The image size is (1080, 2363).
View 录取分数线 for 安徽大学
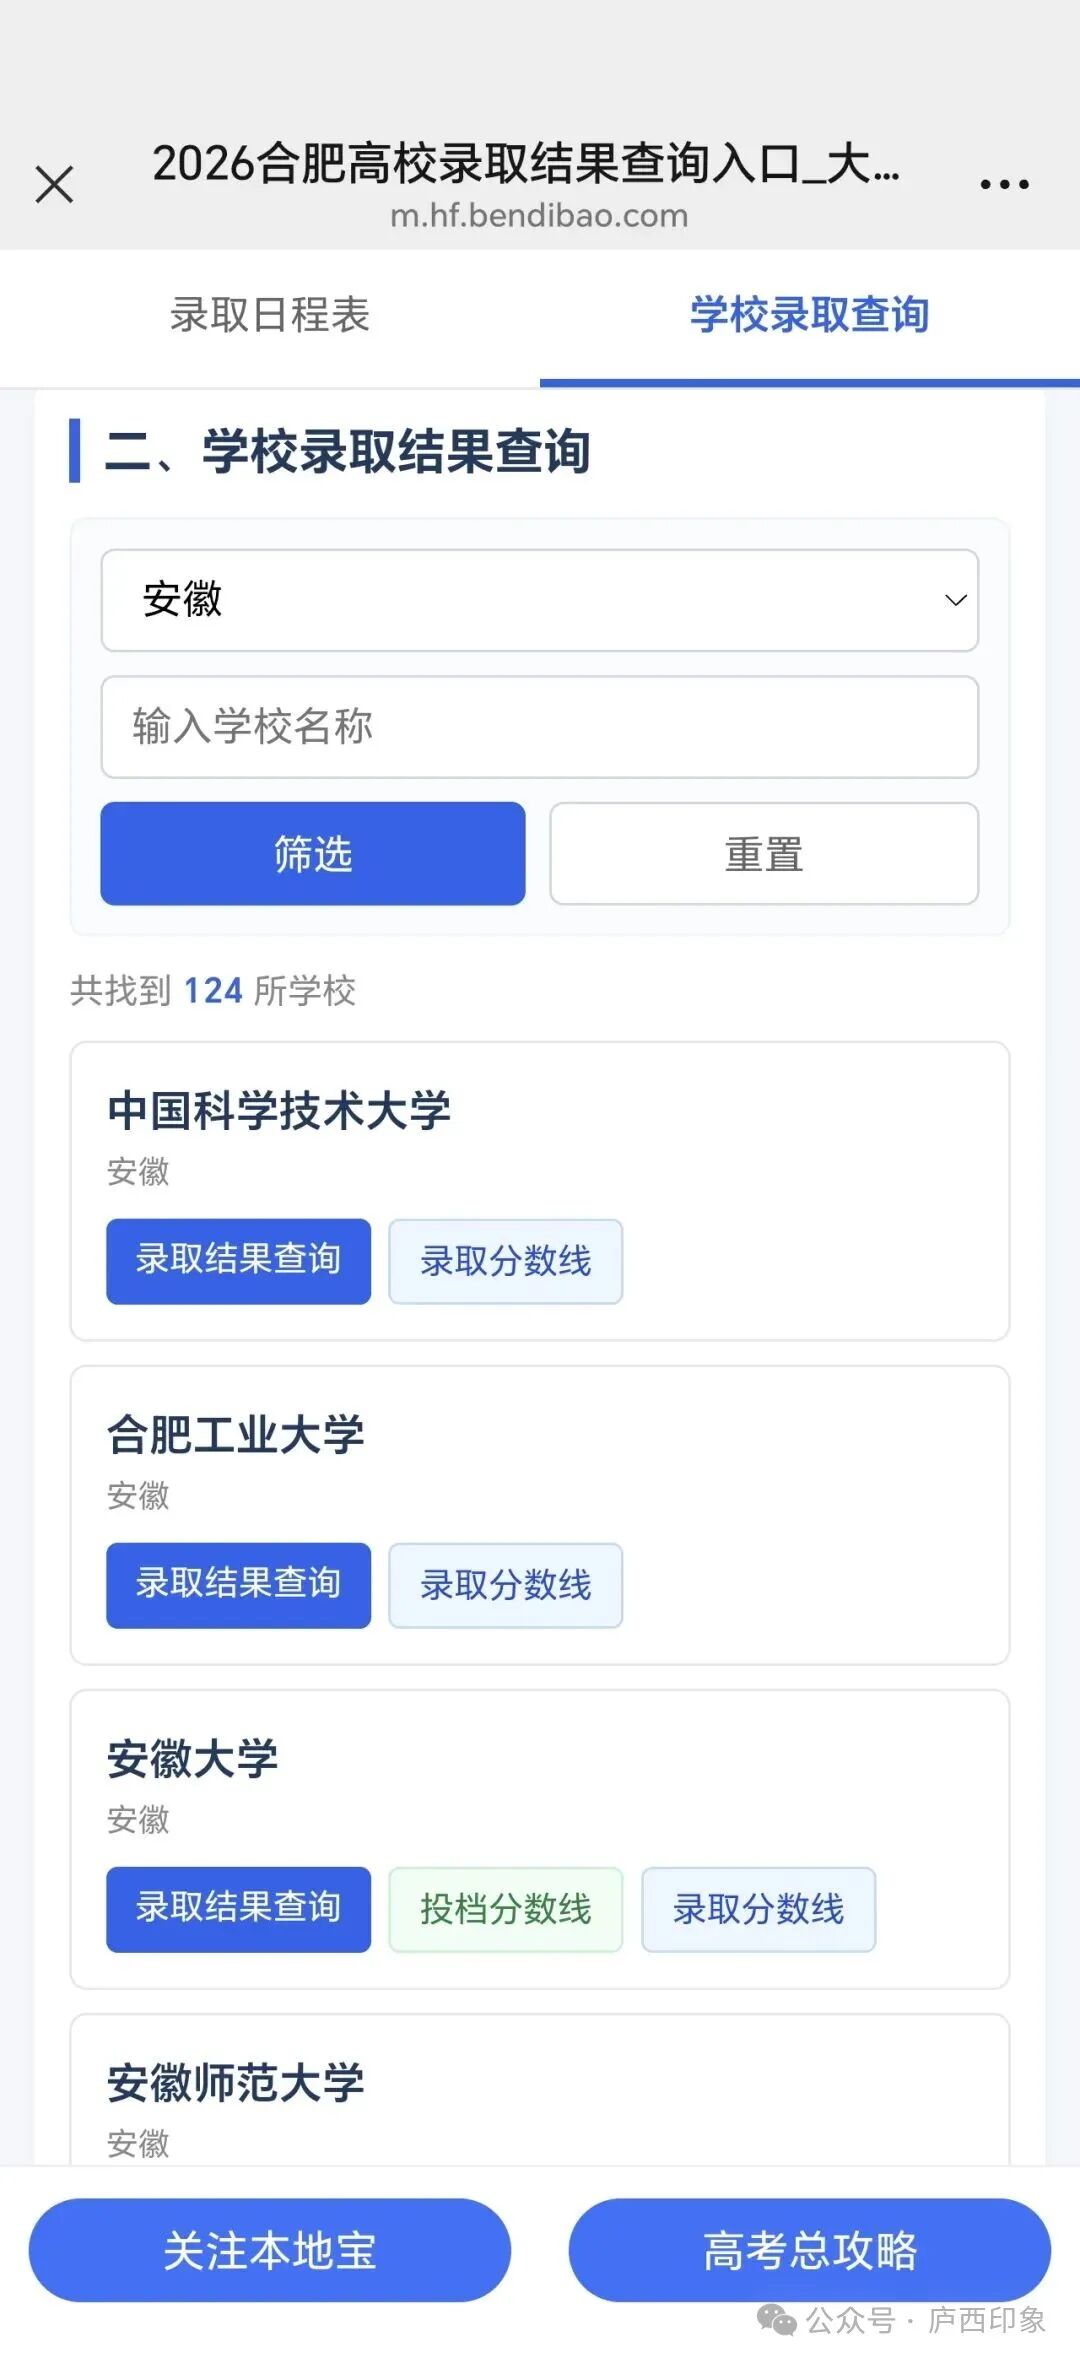pos(759,1909)
